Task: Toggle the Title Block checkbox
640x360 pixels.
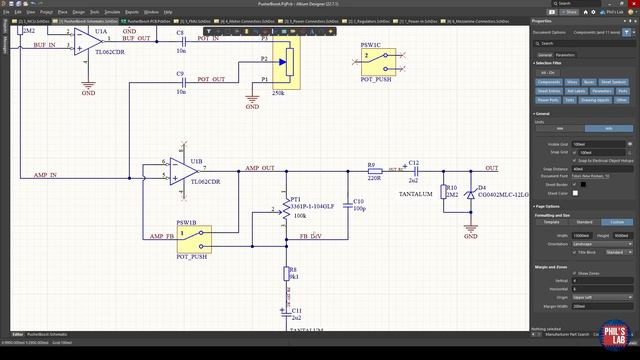Action: [x=575, y=252]
